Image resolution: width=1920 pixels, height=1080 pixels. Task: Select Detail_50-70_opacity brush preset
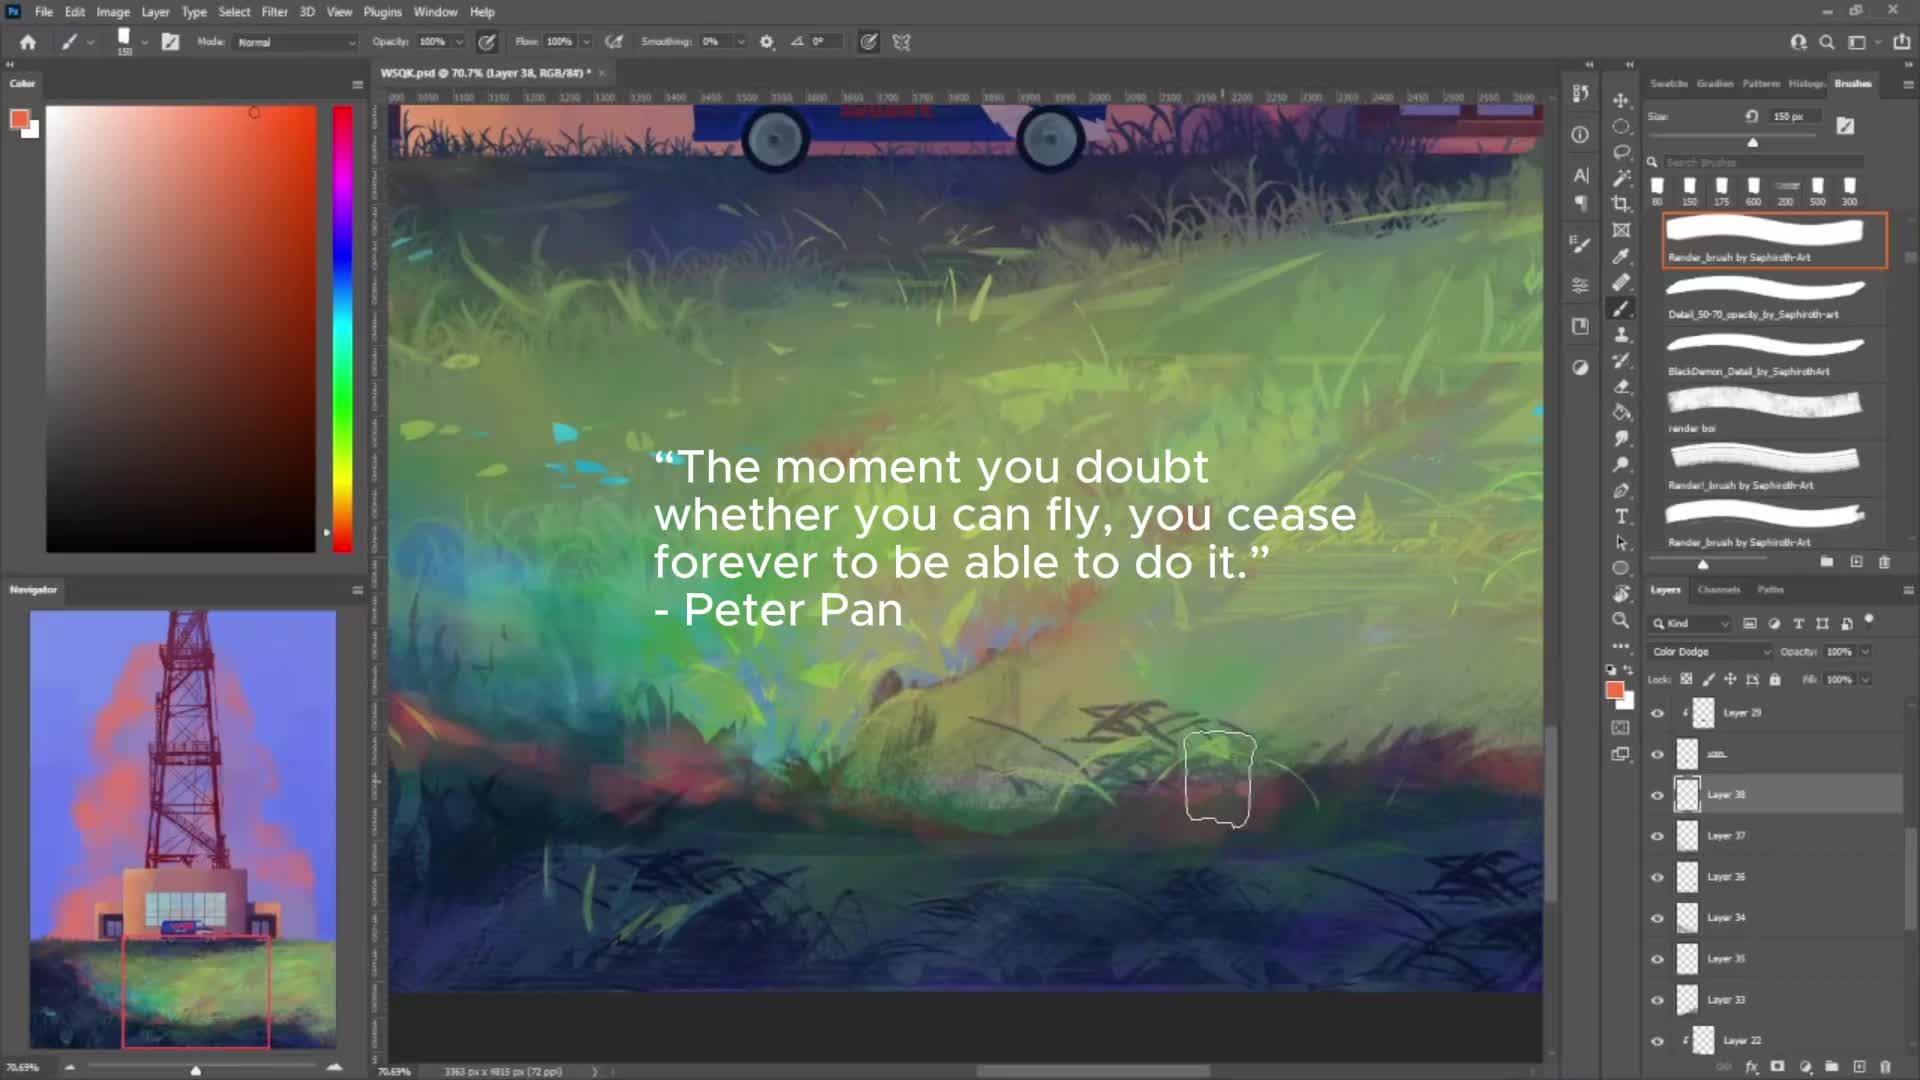click(x=1775, y=297)
